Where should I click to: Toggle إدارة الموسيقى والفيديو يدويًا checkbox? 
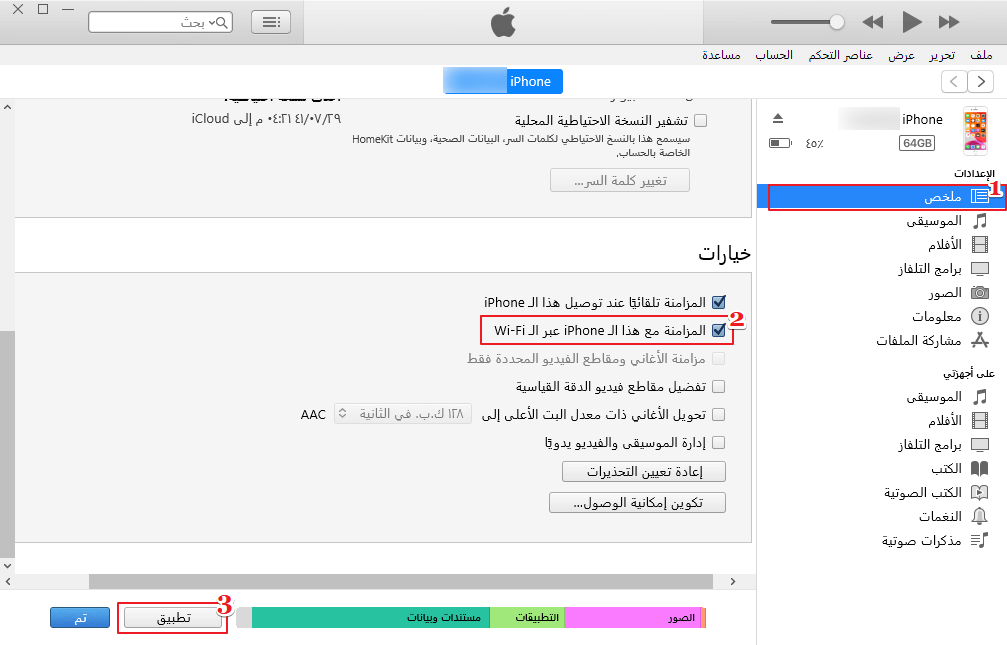click(719, 443)
